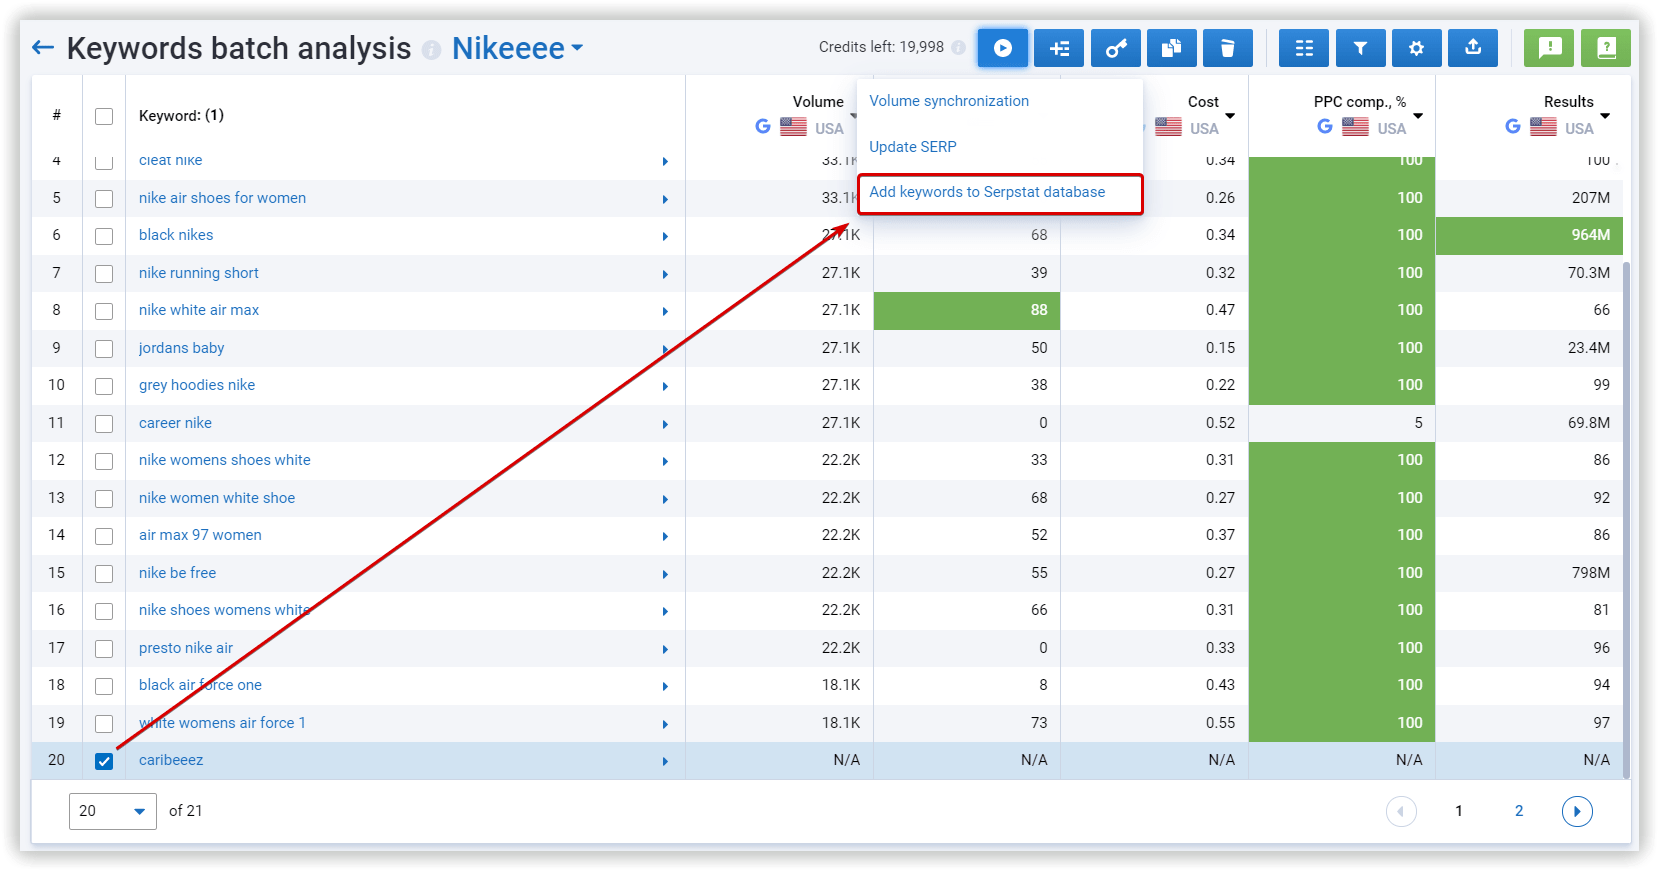Check the box for nike running short
Viewport: 1659px width, 871px height.
[x=104, y=274]
